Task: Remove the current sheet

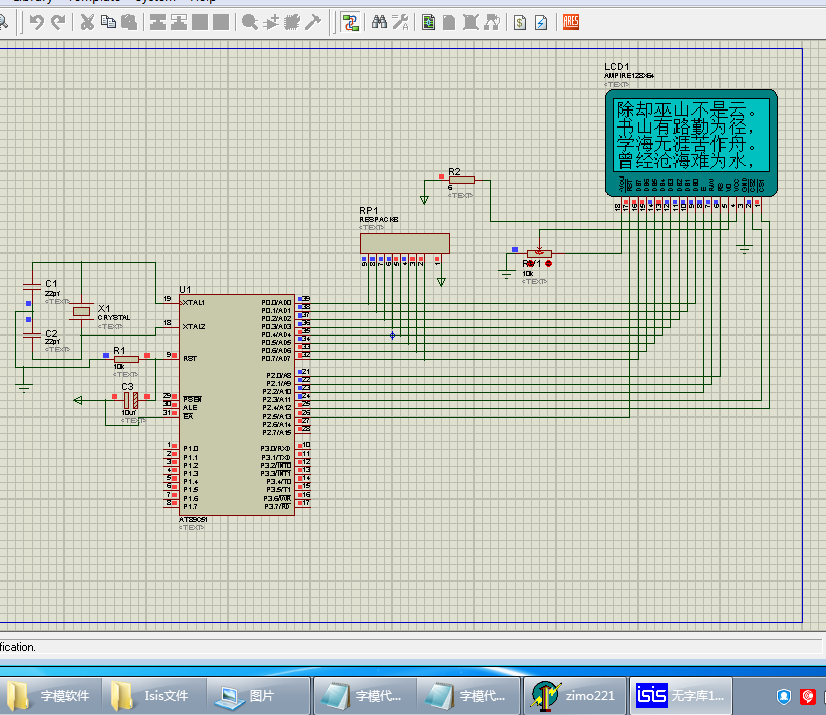Action: coord(470,22)
